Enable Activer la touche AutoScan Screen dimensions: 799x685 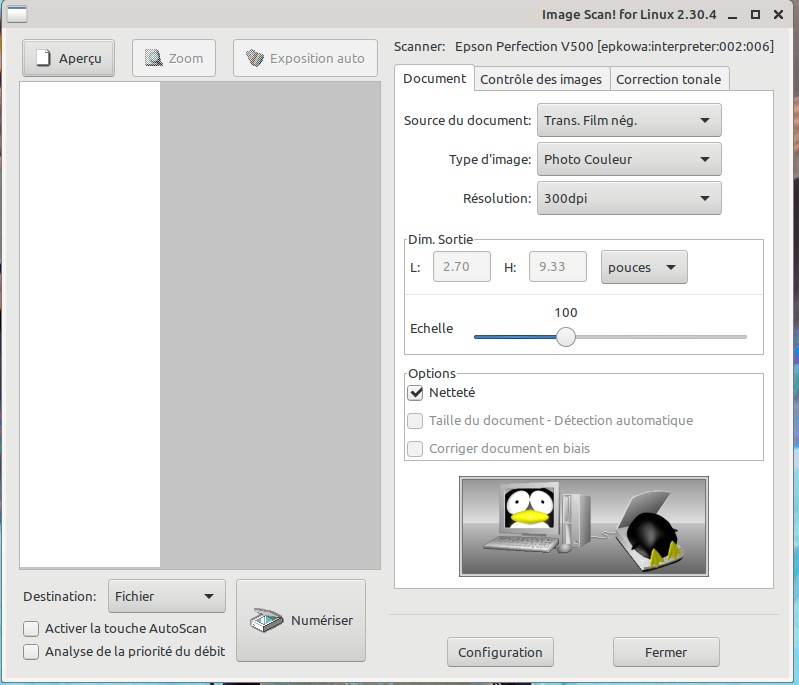pos(31,628)
